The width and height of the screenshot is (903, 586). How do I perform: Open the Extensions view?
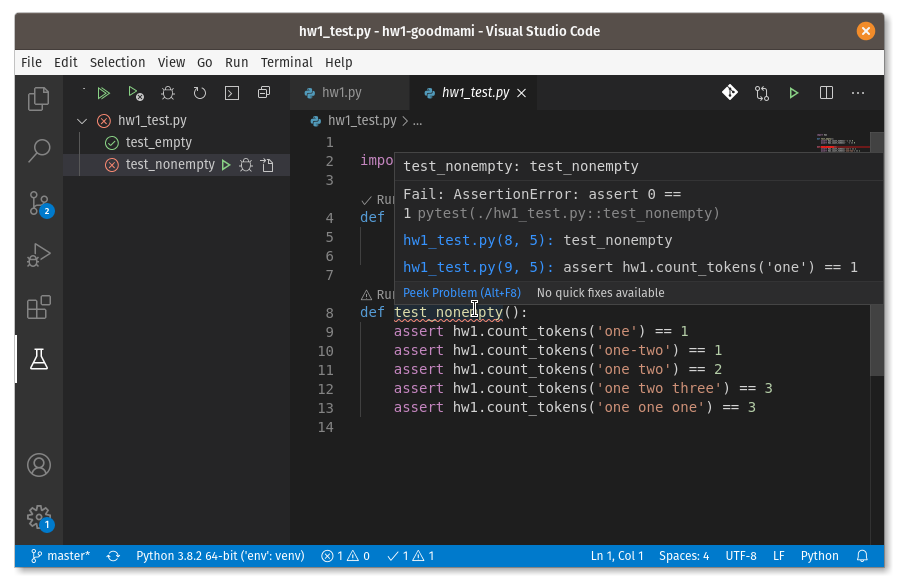click(38, 307)
